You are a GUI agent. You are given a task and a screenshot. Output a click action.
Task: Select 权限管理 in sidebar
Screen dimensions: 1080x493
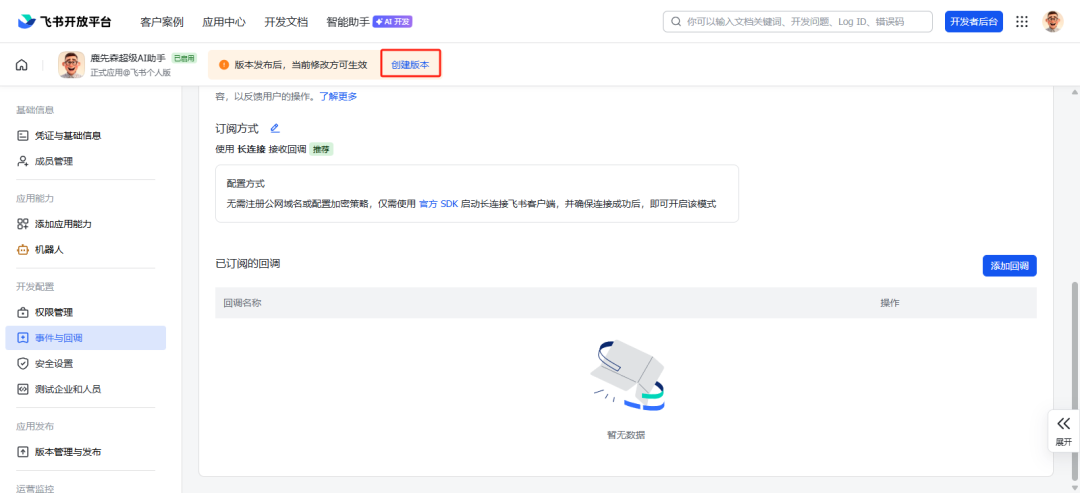(x=85, y=312)
